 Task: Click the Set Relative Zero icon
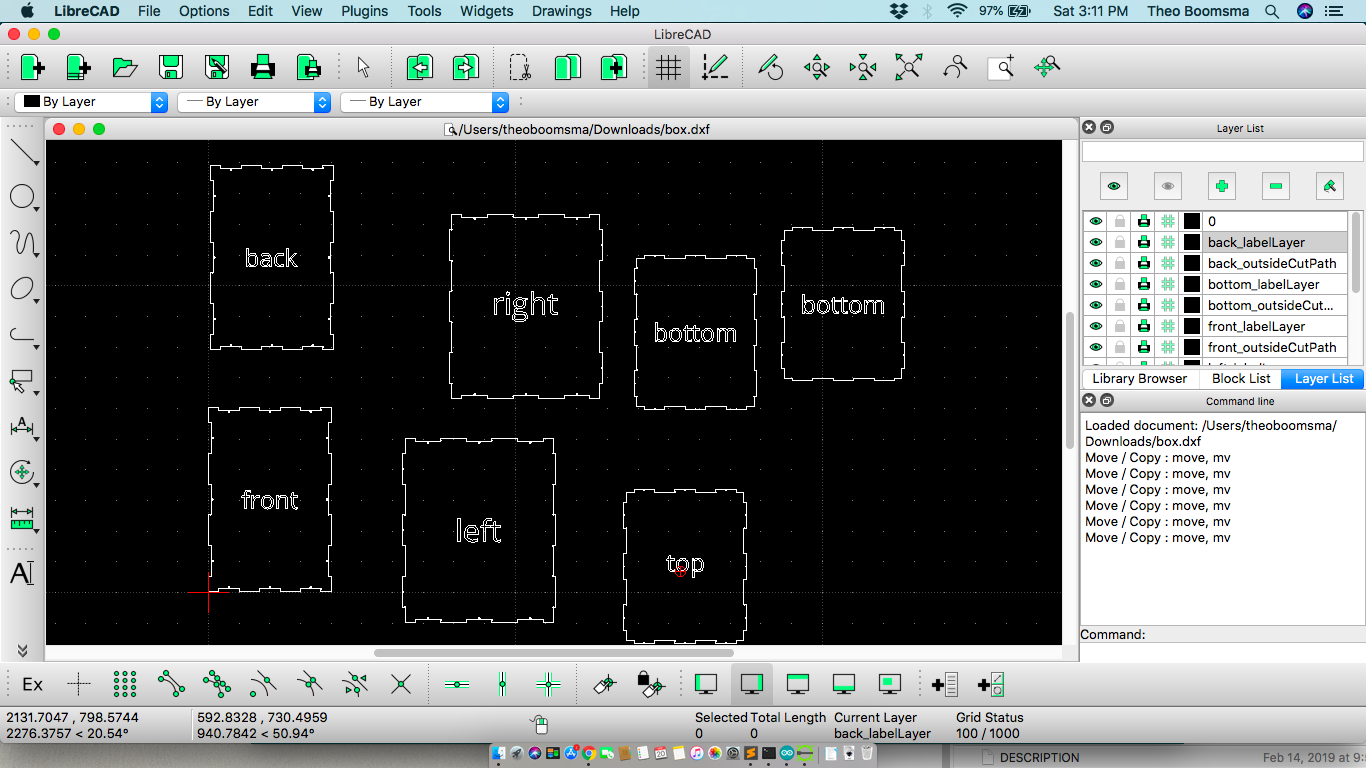pos(604,684)
